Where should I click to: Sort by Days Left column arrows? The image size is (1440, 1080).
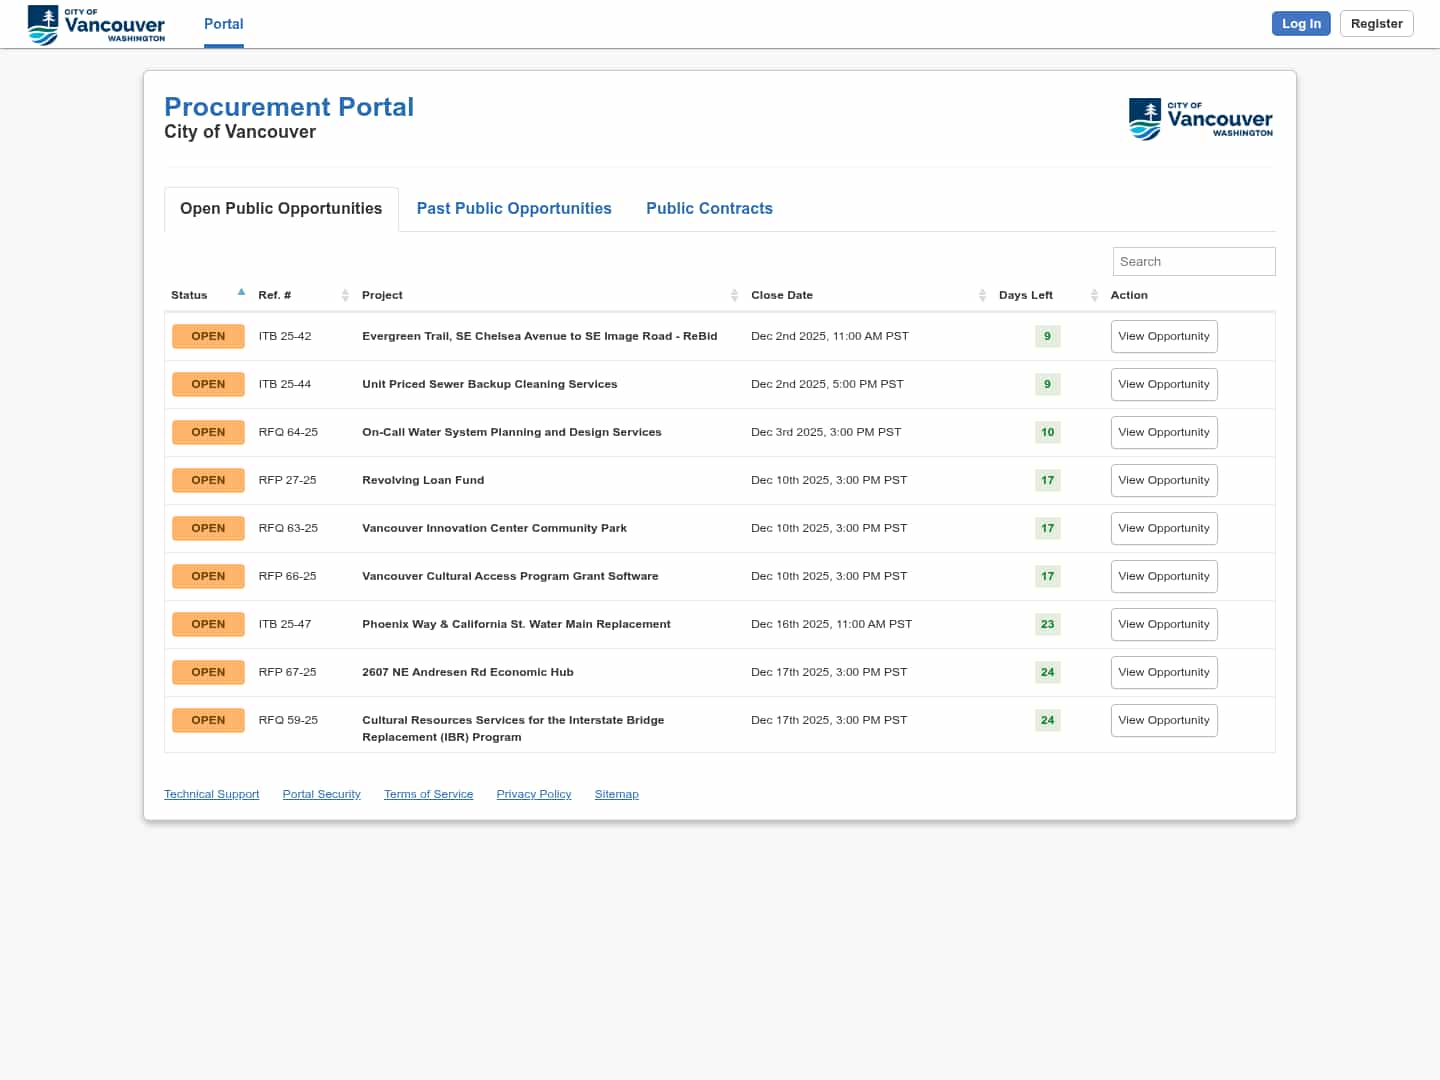1094,295
